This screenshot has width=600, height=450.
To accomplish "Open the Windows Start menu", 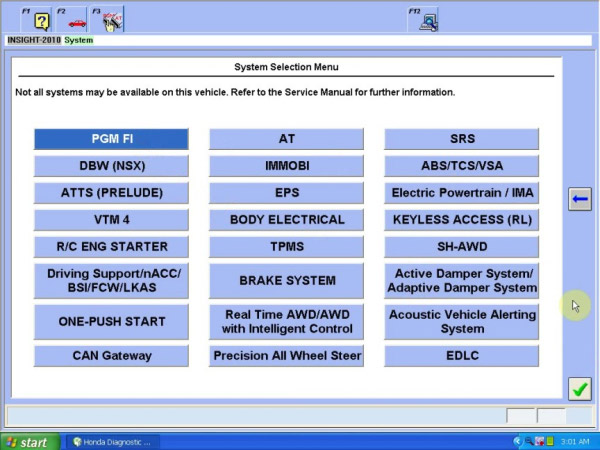I will pos(28,441).
